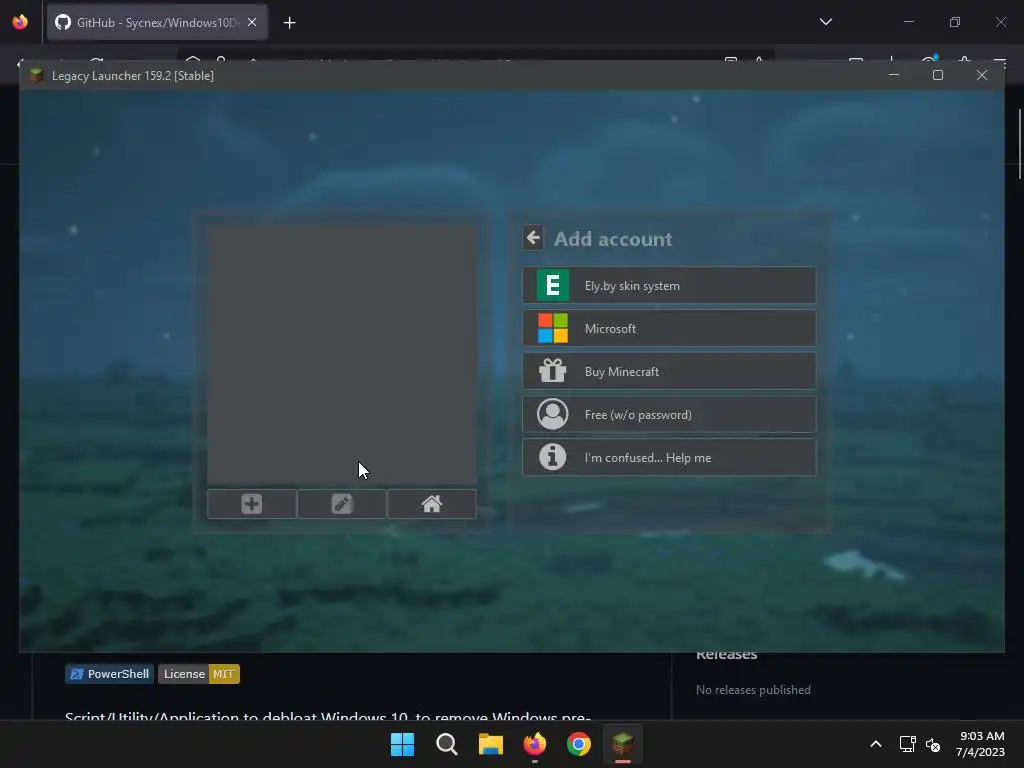Screen dimensions: 1024x768
Task: Click the info circle icon
Action: 552,456
